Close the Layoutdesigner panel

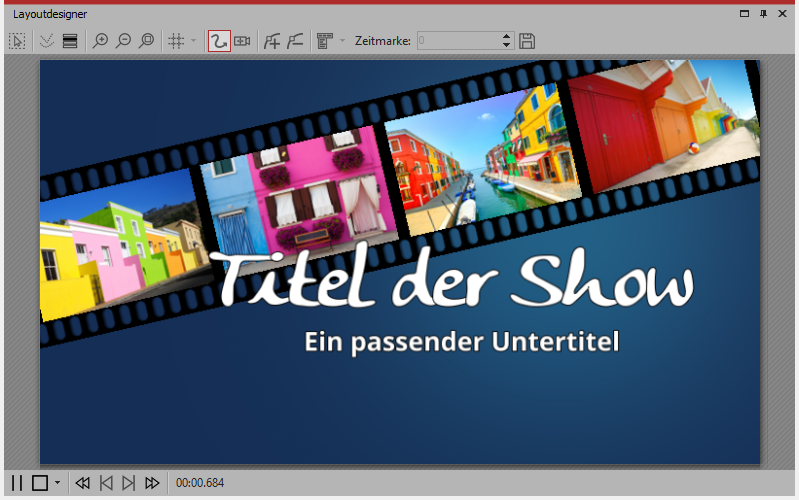(x=782, y=14)
